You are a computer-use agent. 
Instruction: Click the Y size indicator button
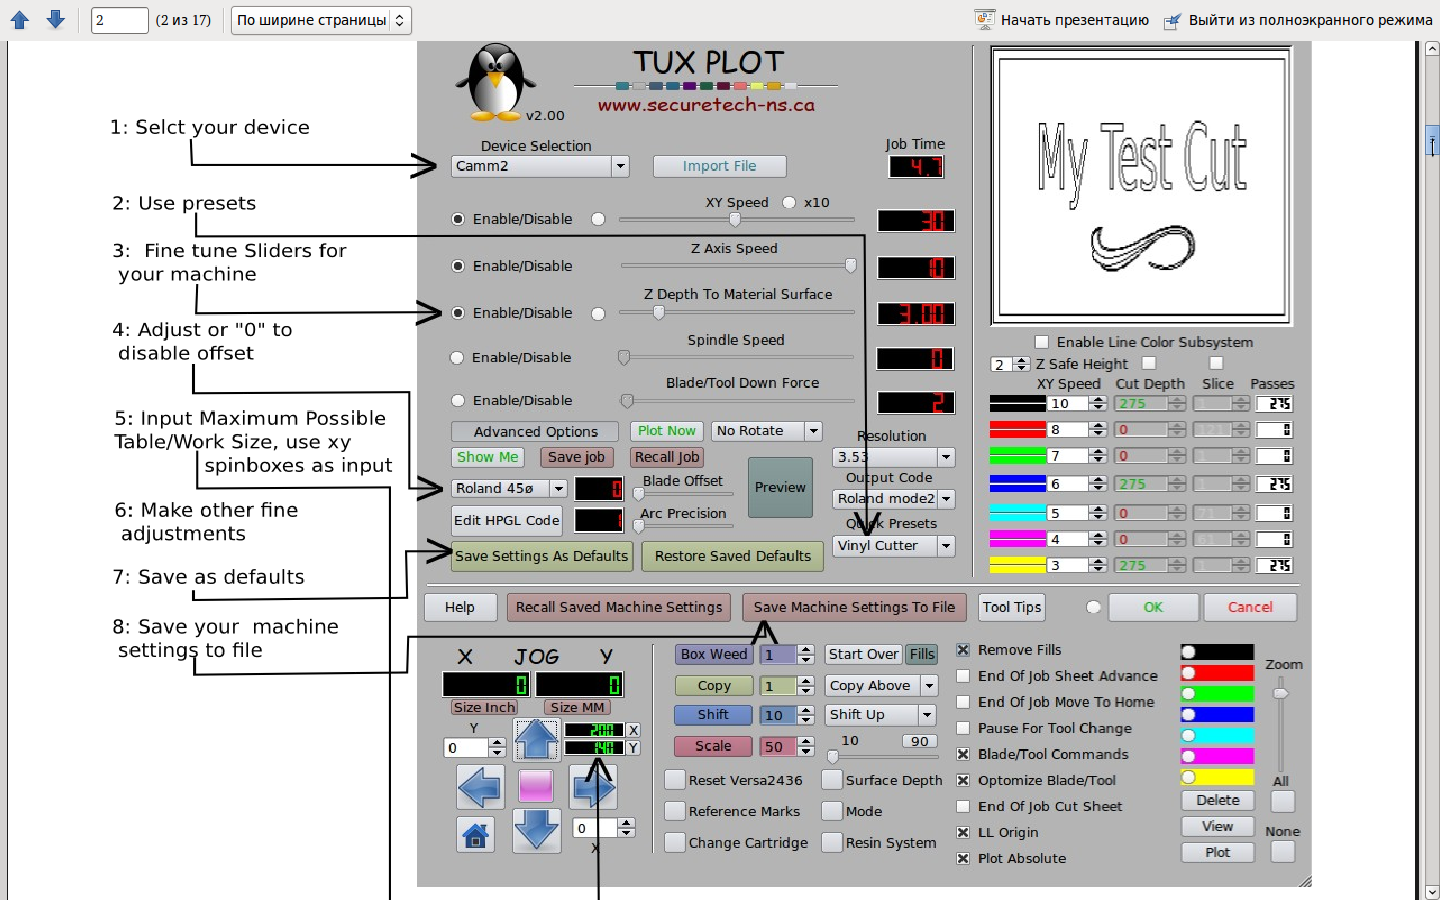[x=633, y=748]
